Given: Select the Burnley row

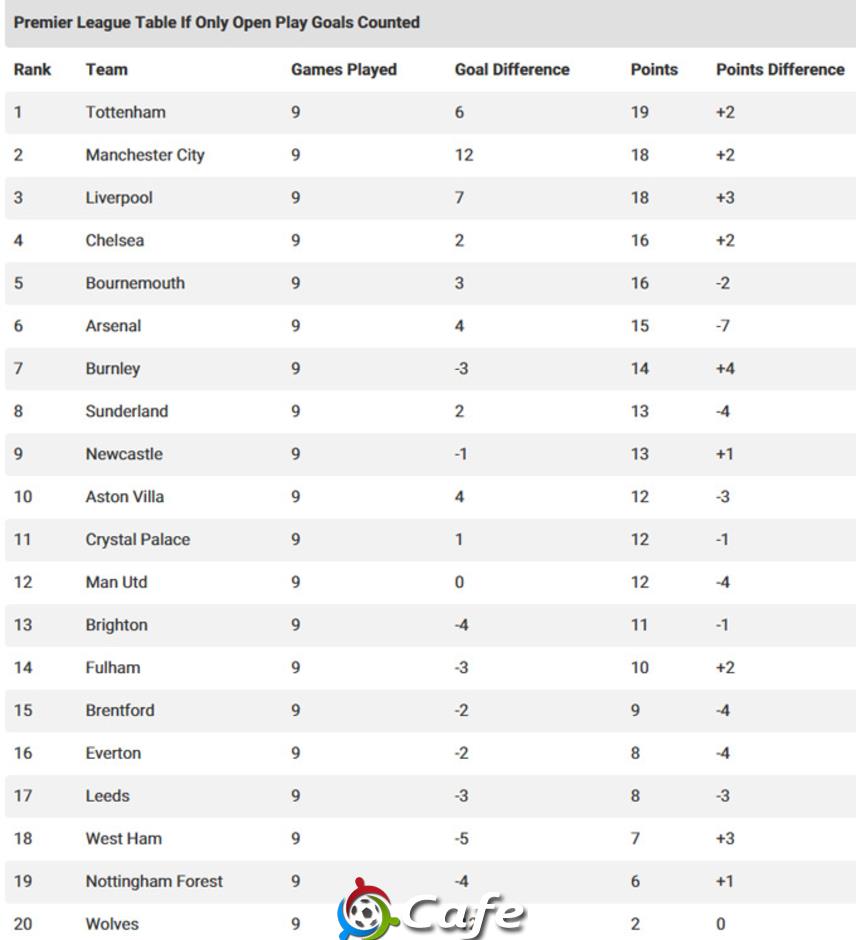Looking at the screenshot, I should coord(428,369).
